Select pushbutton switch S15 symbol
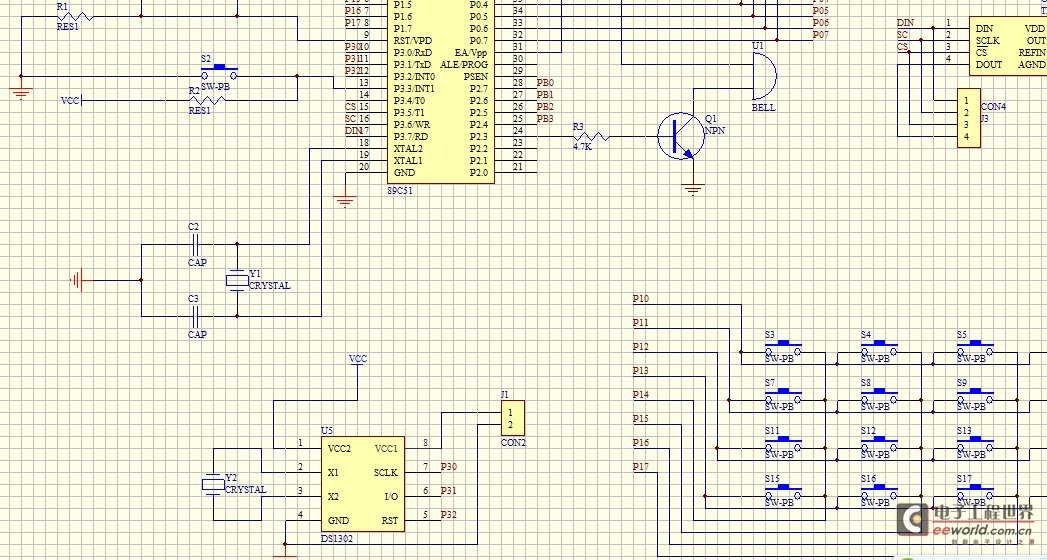 coord(783,491)
